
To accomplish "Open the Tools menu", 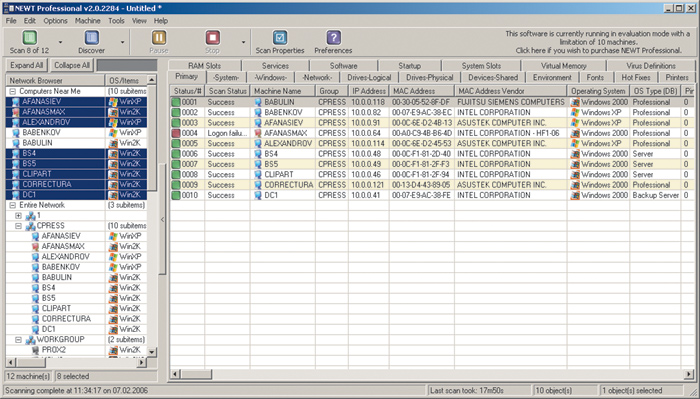I will click(x=116, y=21).
